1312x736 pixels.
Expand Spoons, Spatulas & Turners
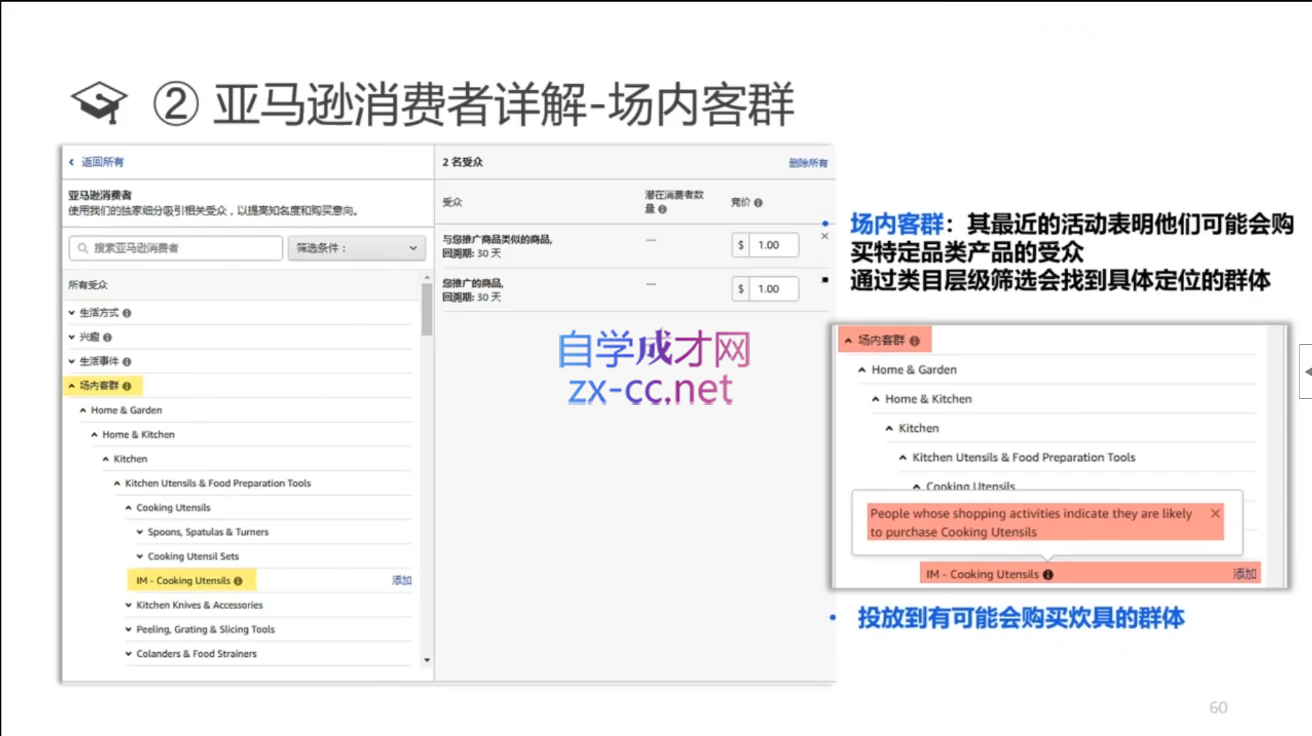click(140, 532)
